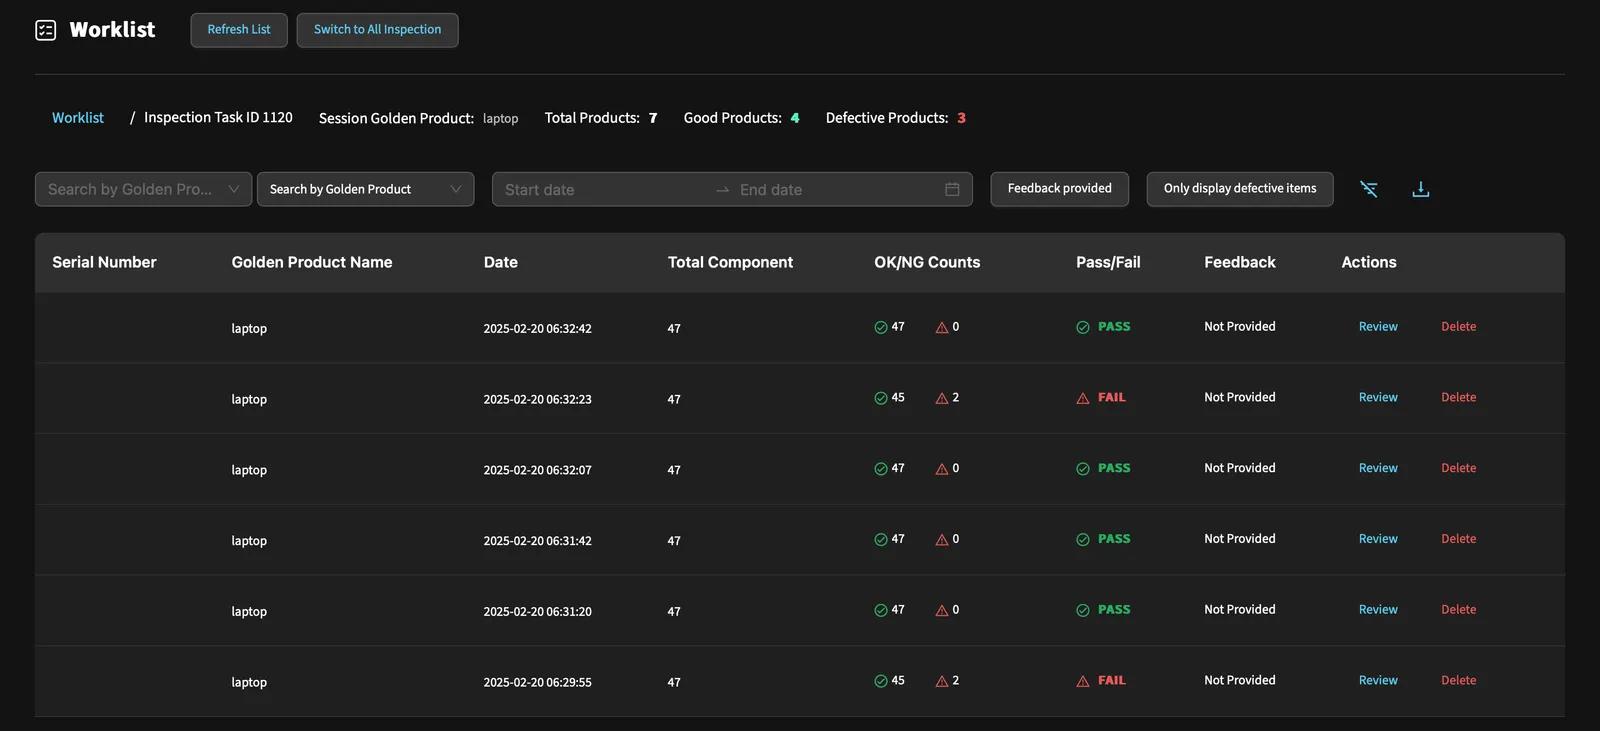
Task: Click the NG warning triangle in the 06:29:55 row
Action: [x=942, y=681]
